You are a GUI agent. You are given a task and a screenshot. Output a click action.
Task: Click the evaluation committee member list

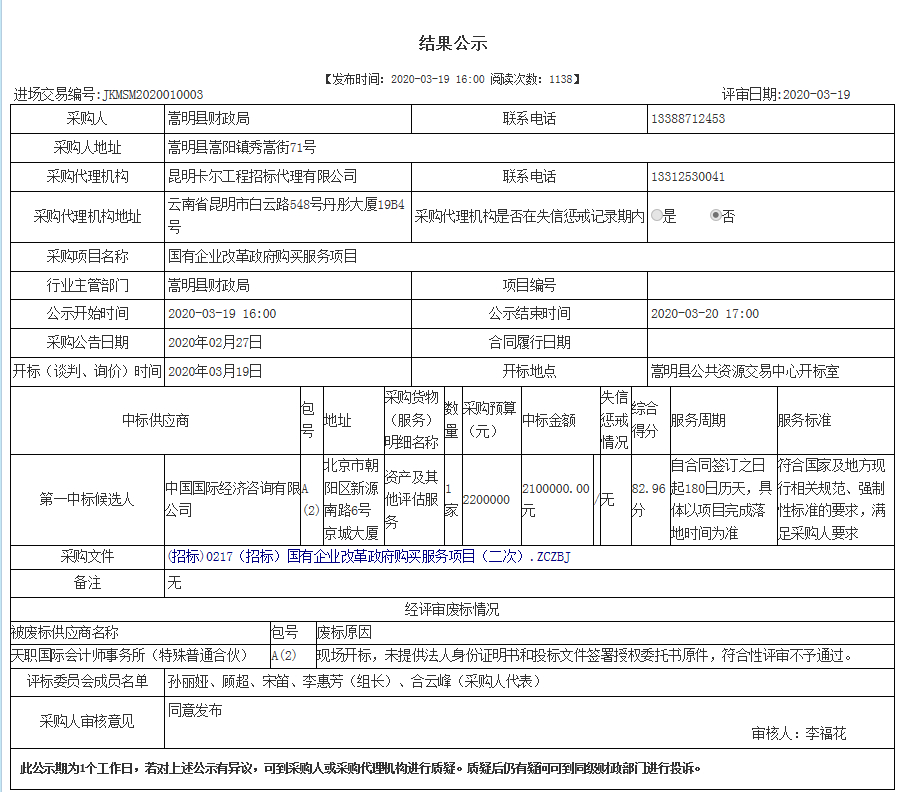click(x=354, y=682)
